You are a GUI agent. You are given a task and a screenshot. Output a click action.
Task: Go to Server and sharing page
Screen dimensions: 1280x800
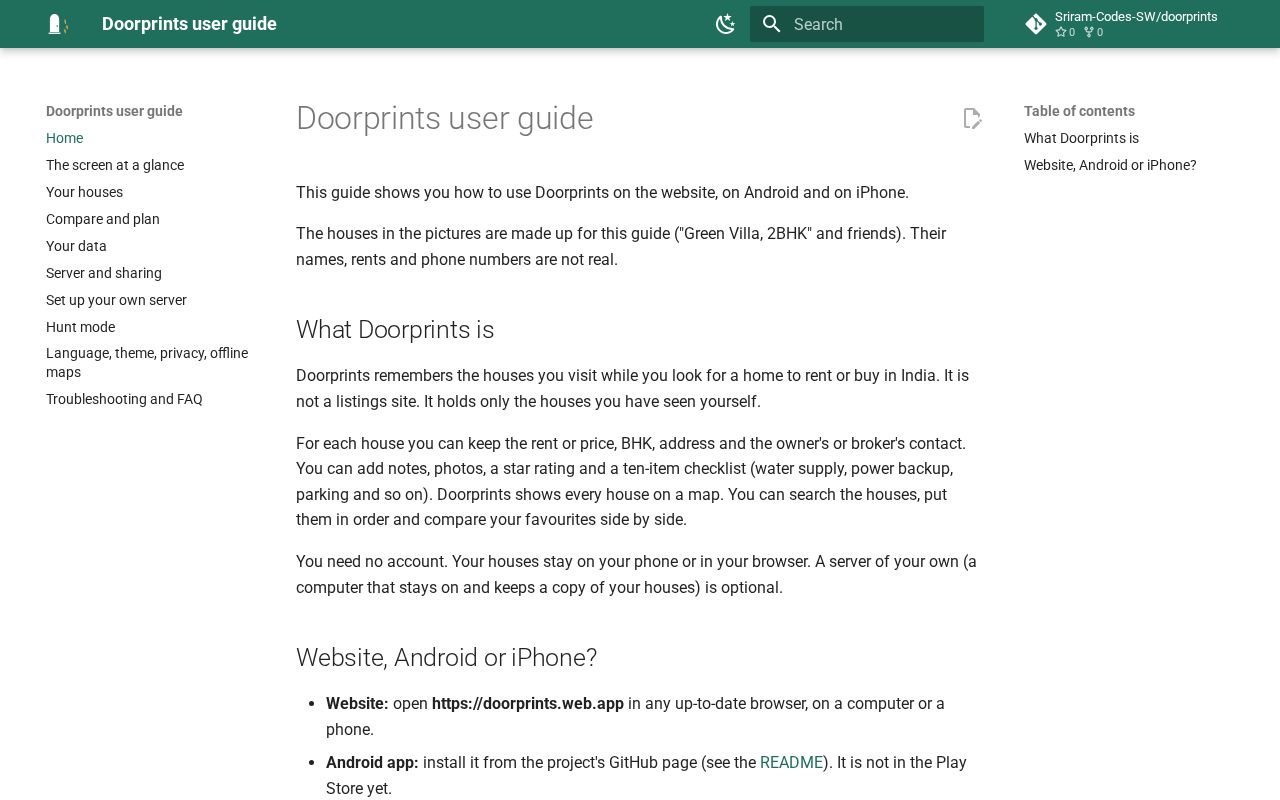[x=104, y=273]
